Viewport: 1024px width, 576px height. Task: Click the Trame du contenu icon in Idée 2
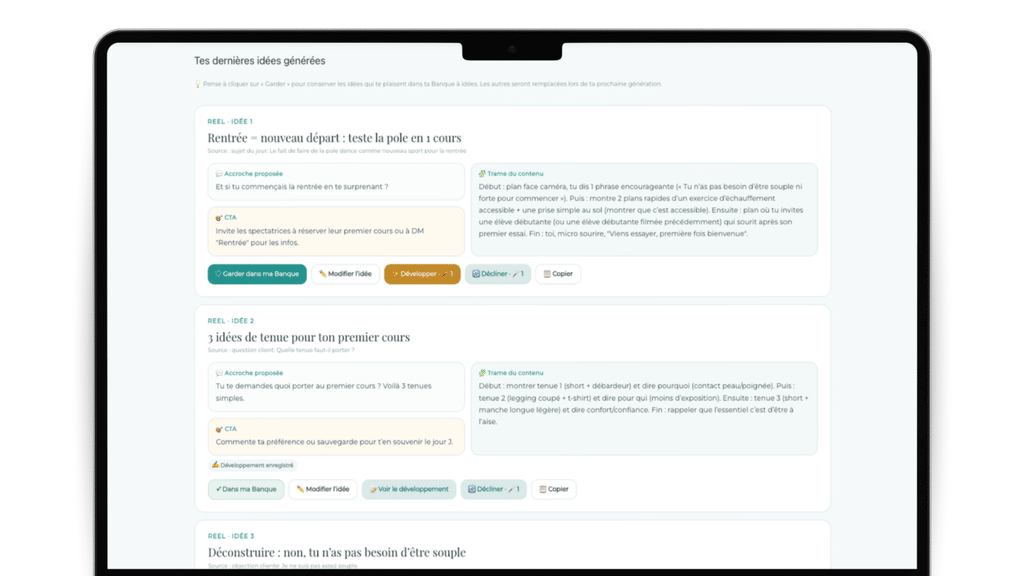482,373
